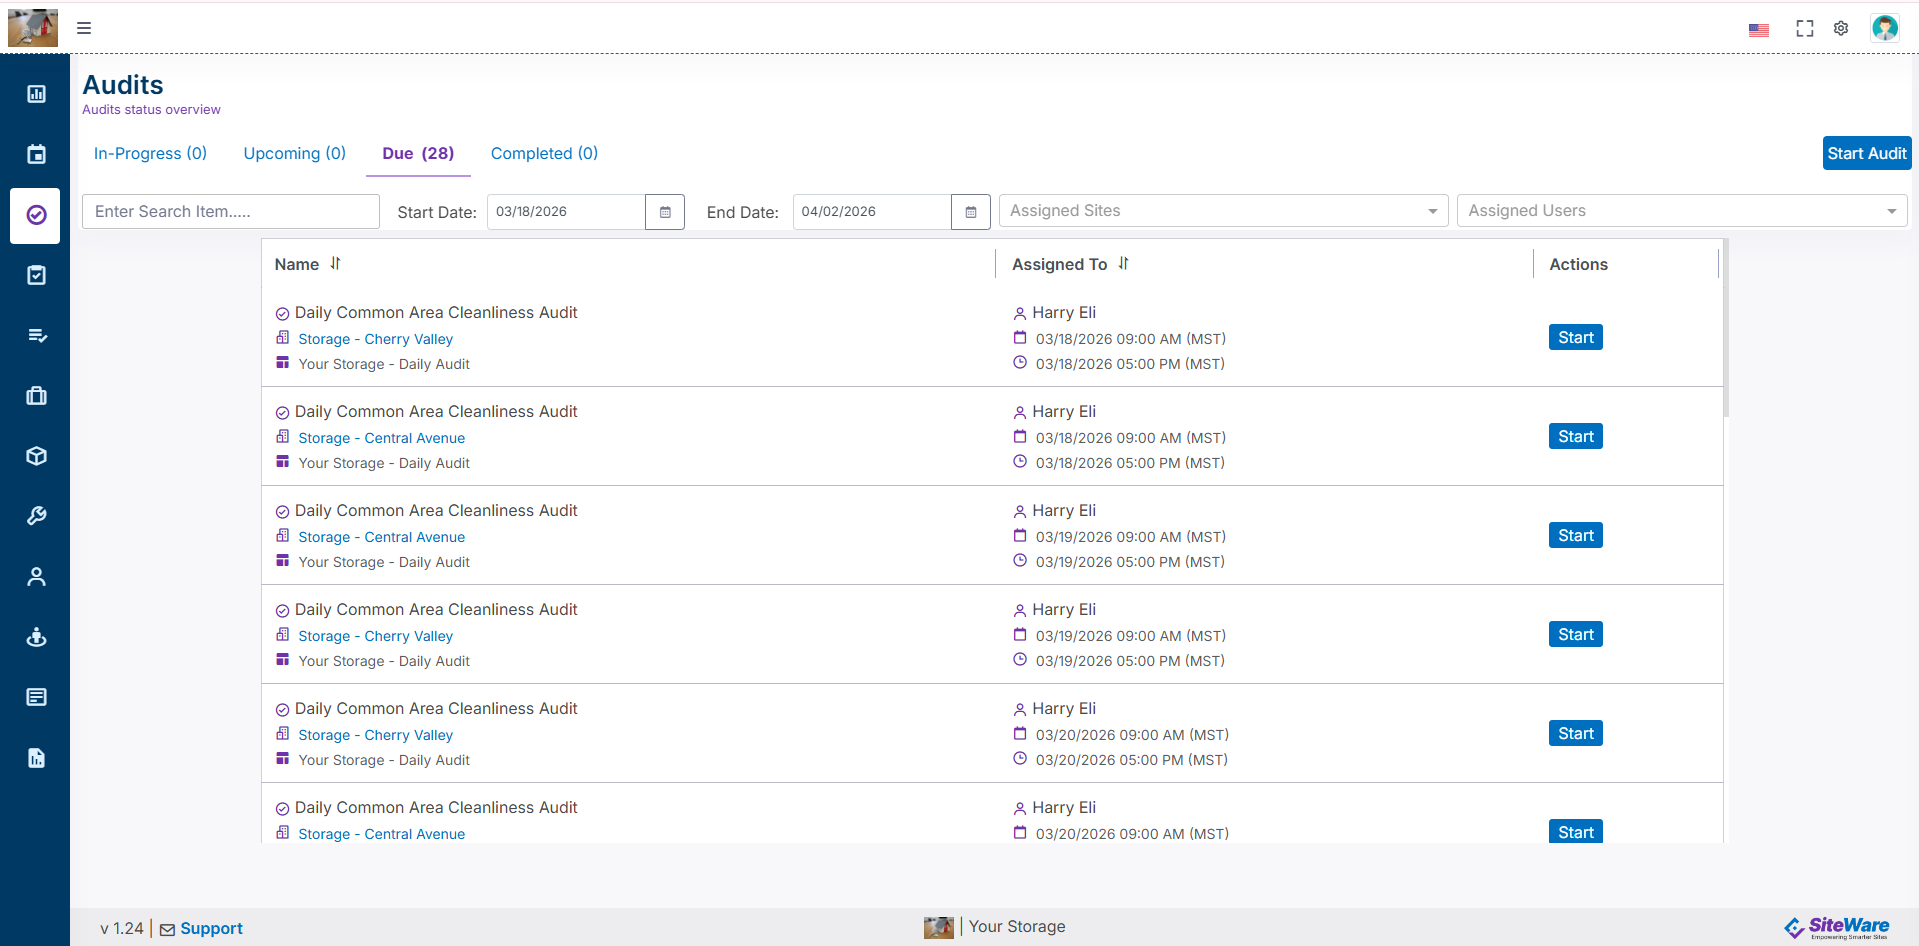Switch to the Completed (0) tab
This screenshot has width=1919, height=946.
[544, 153]
